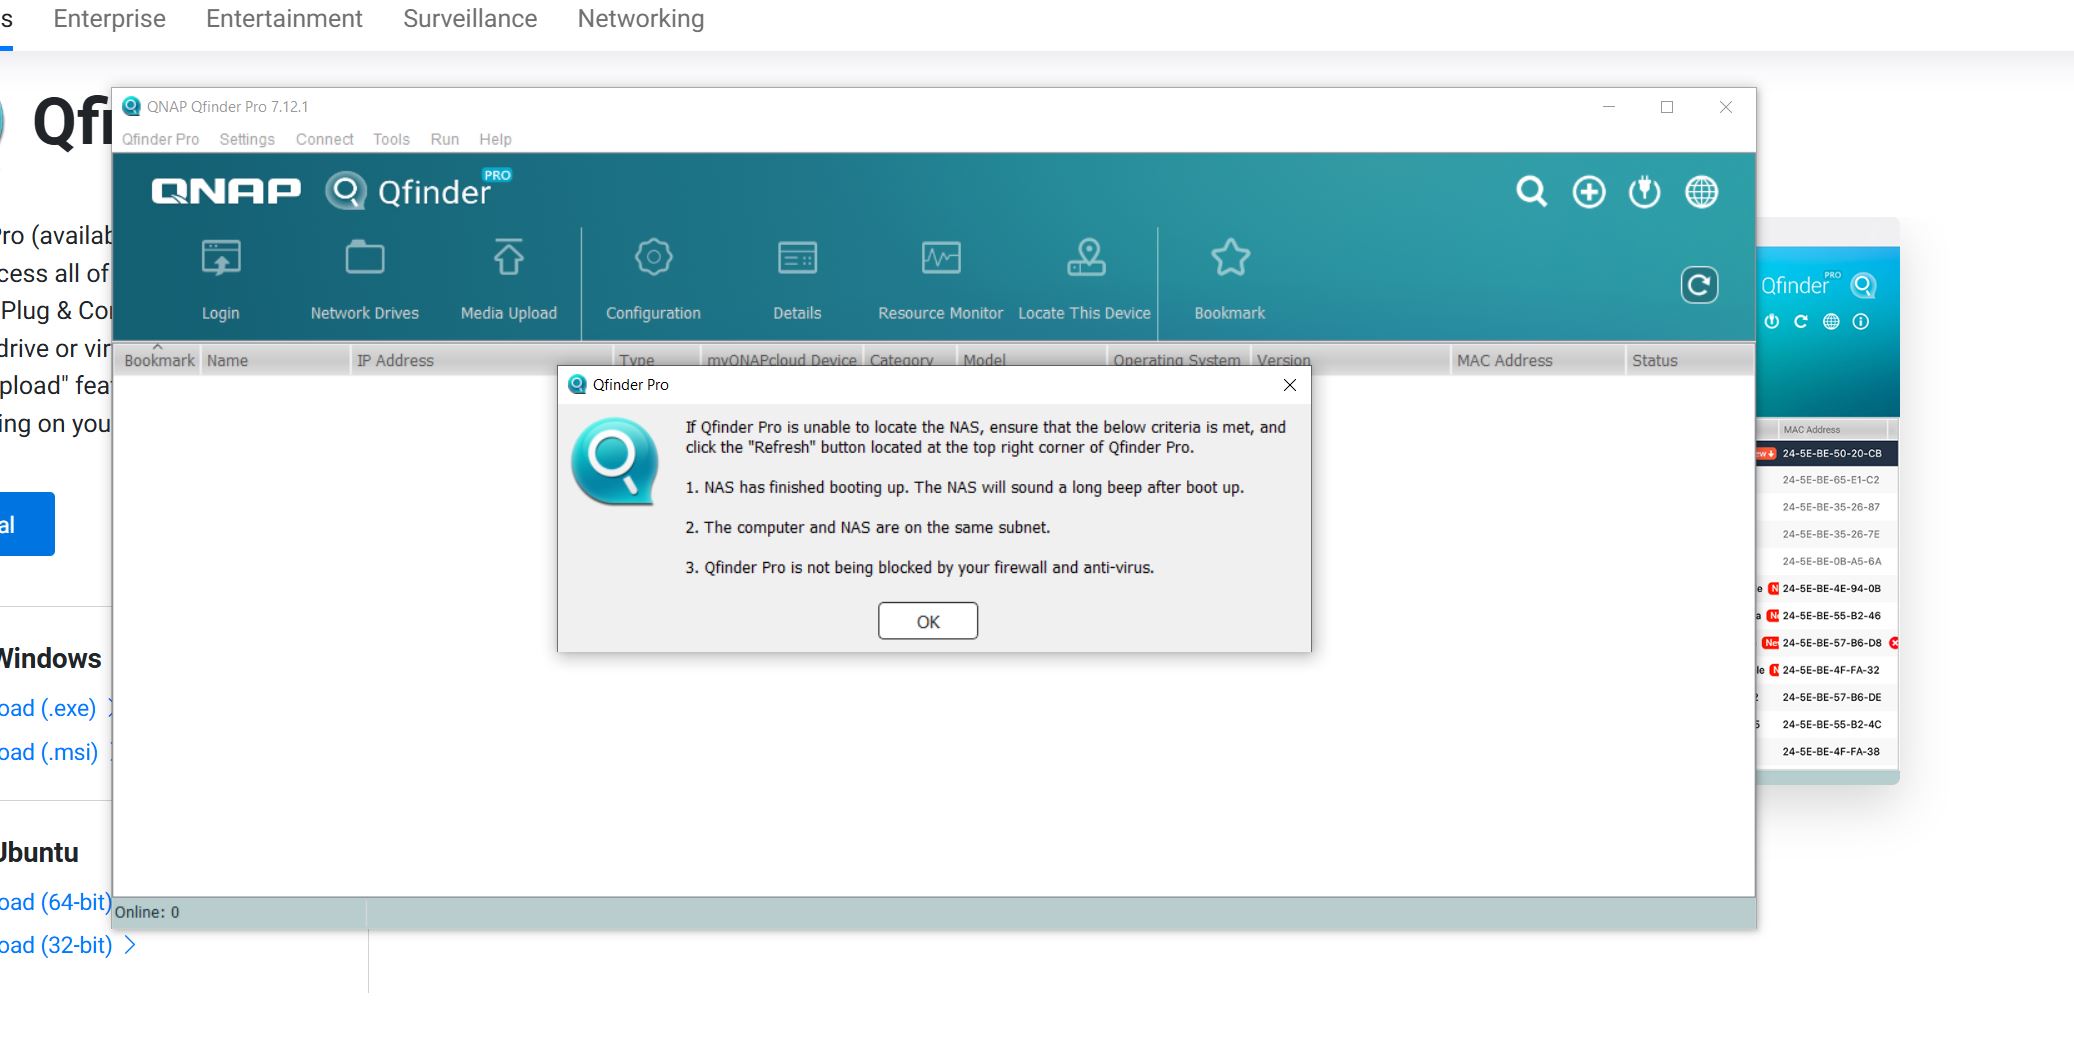The height and width of the screenshot is (1041, 2074).
Task: Open the Entertainment tab on the webpage
Action: click(x=284, y=19)
